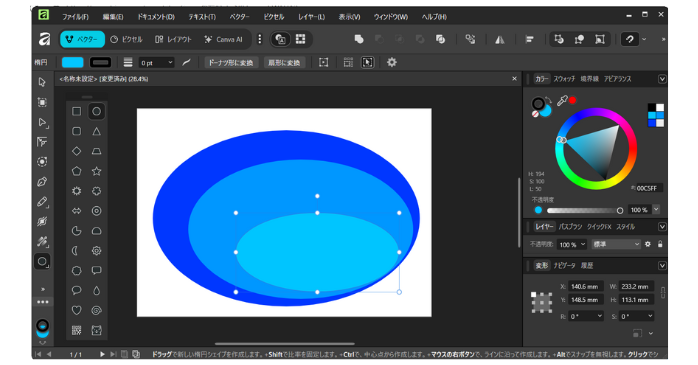Screen dimensions: 698x365
Task: Choose the Donut shape
Action: click(96, 211)
